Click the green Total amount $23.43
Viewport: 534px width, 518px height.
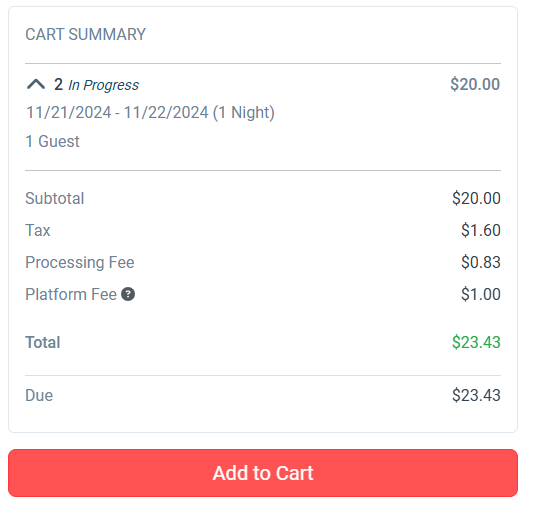click(476, 342)
